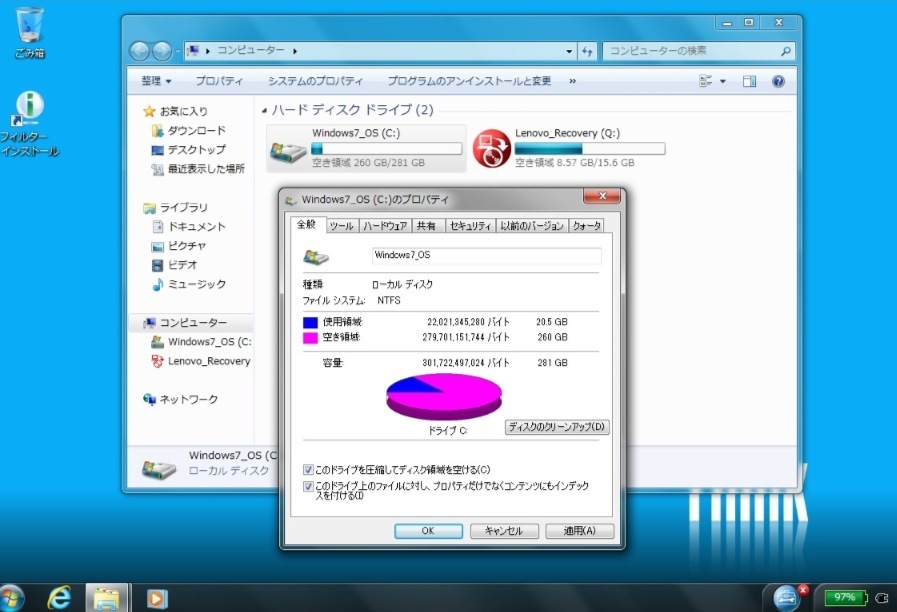Switch to the クォータ tab
The width and height of the screenshot is (897, 612).
(x=586, y=226)
